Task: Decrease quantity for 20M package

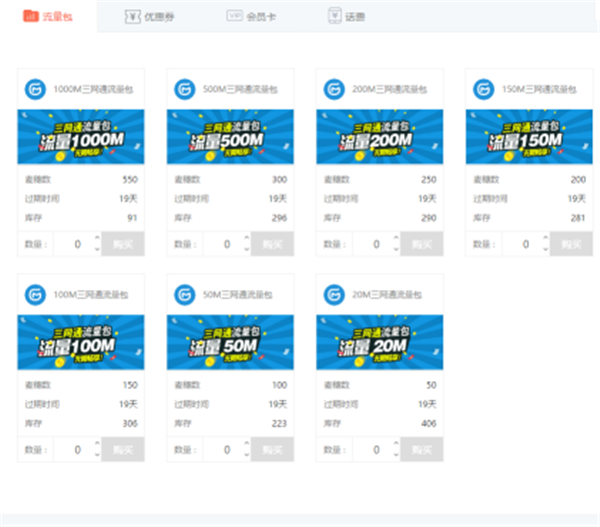Action: click(x=396, y=455)
